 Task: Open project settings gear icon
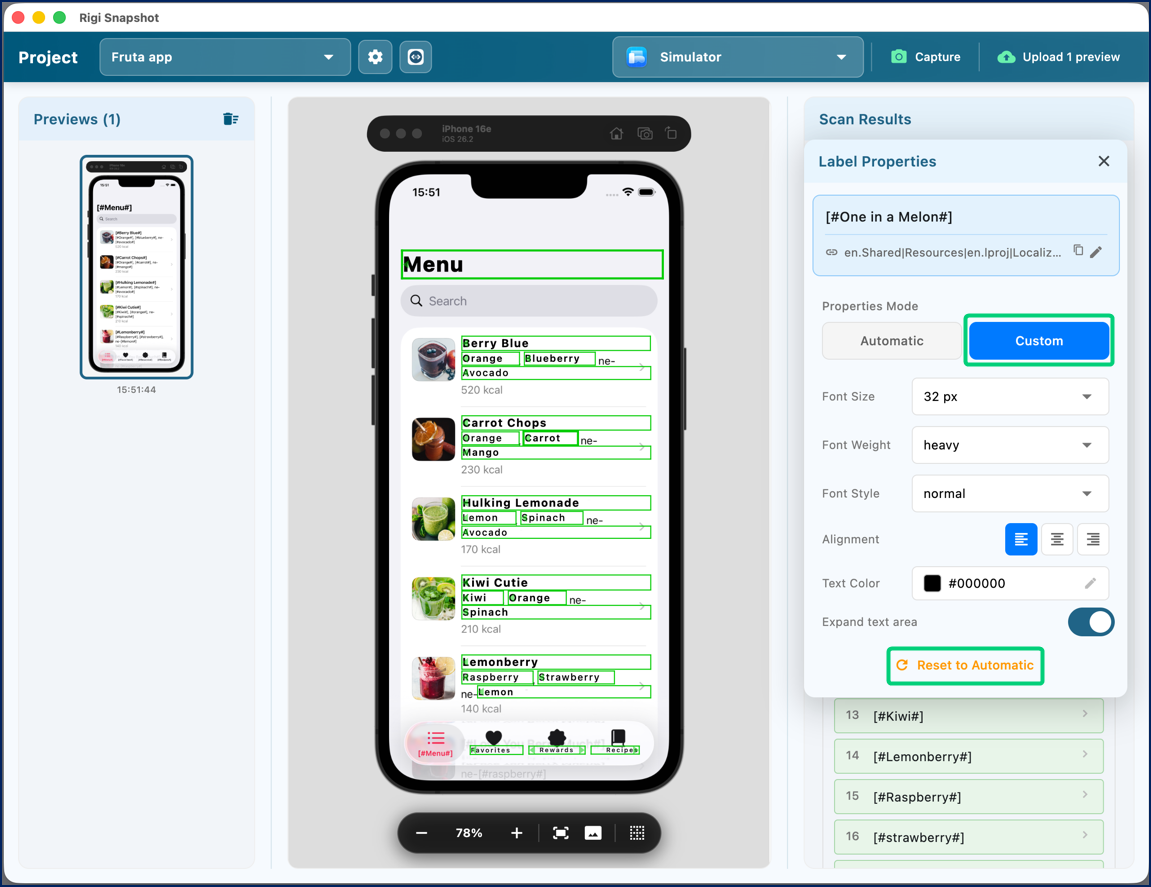(x=375, y=57)
